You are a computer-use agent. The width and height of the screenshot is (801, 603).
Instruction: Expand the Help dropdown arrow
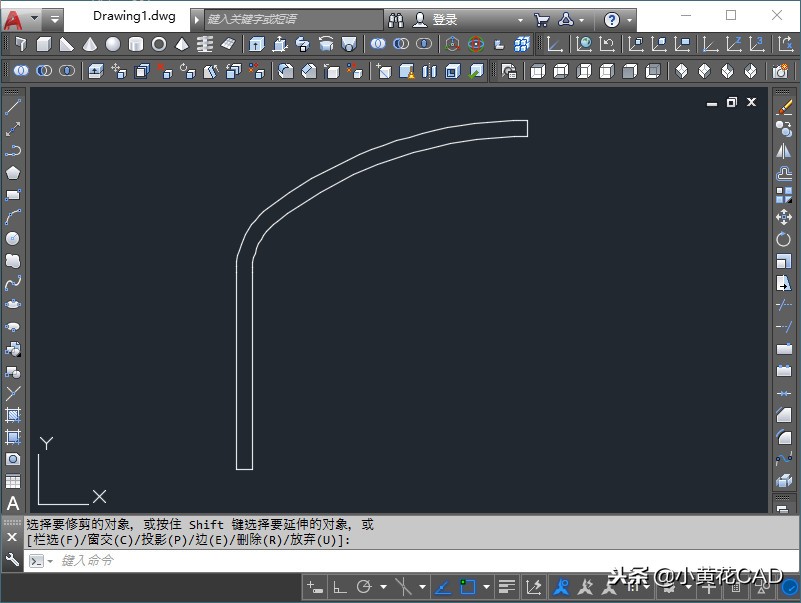[630, 20]
